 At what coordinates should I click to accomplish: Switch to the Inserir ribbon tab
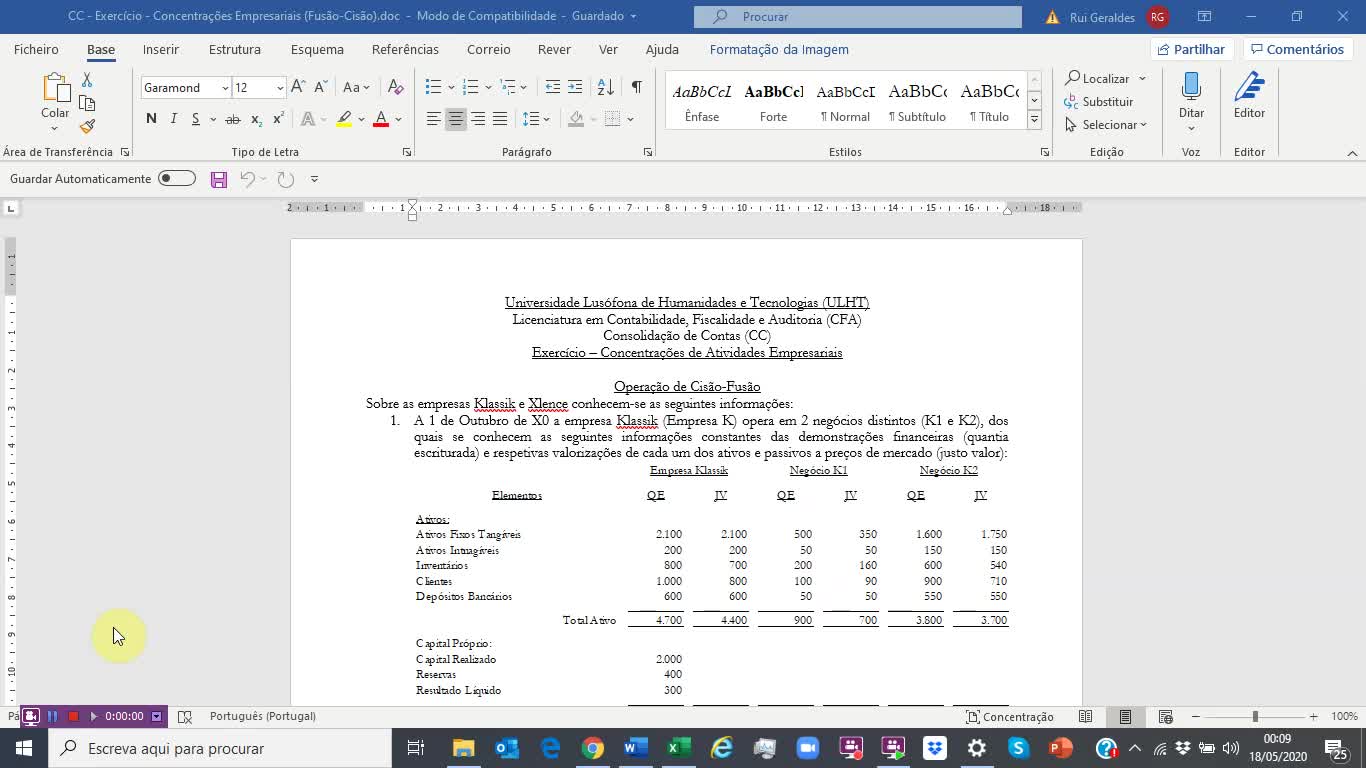[160, 49]
